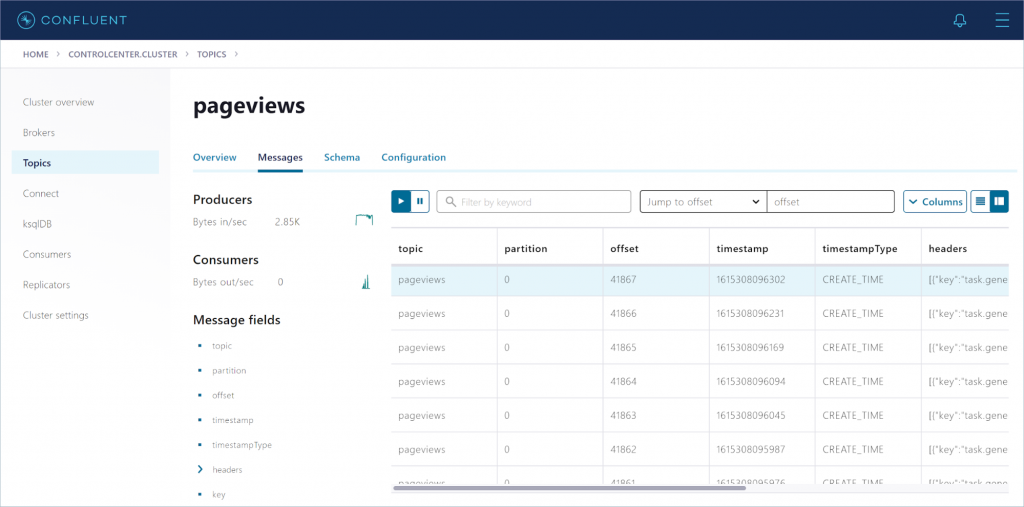This screenshot has width=1024, height=507.
Task: Switch to the Schema tab
Action: click(342, 157)
